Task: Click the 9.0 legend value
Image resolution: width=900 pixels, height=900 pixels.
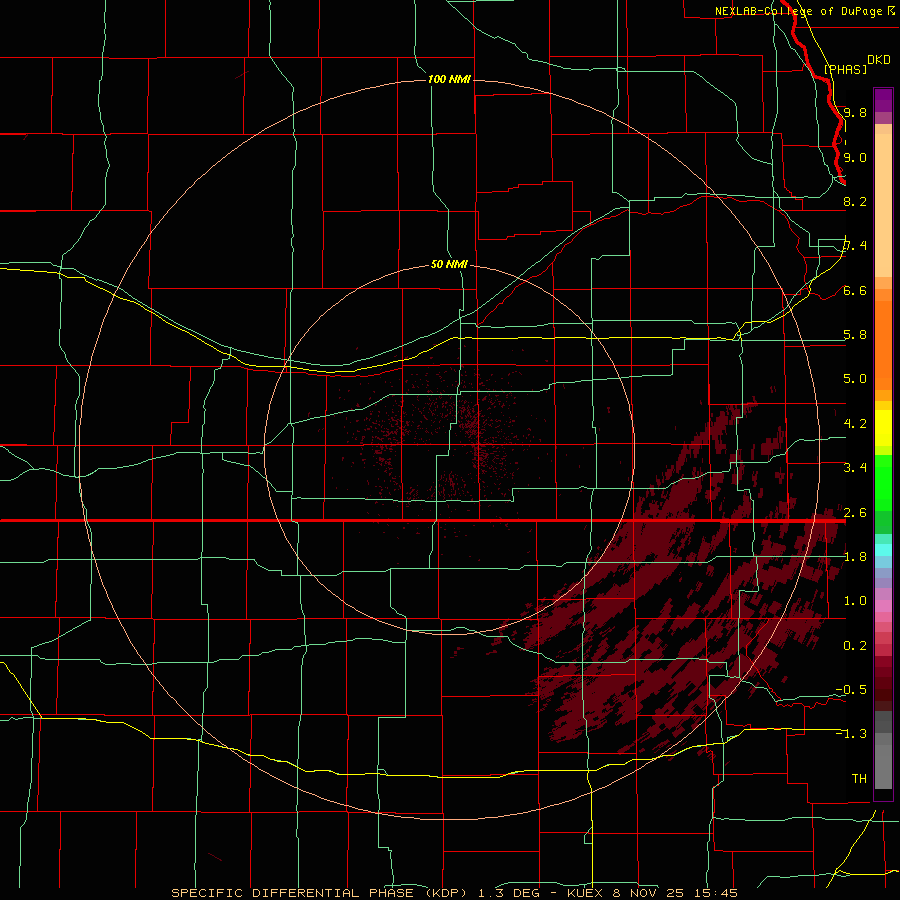Action: click(855, 158)
